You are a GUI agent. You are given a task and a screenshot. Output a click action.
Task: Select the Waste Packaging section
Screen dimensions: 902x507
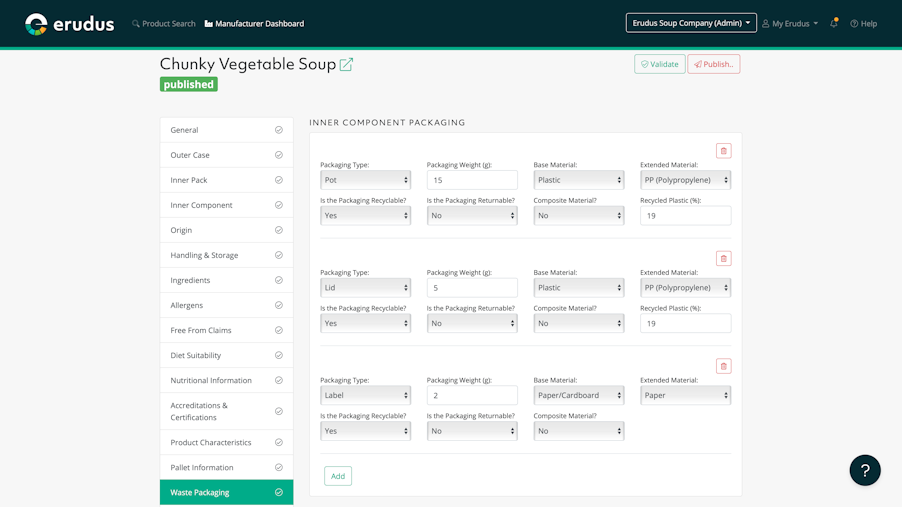pyautogui.click(x=227, y=493)
